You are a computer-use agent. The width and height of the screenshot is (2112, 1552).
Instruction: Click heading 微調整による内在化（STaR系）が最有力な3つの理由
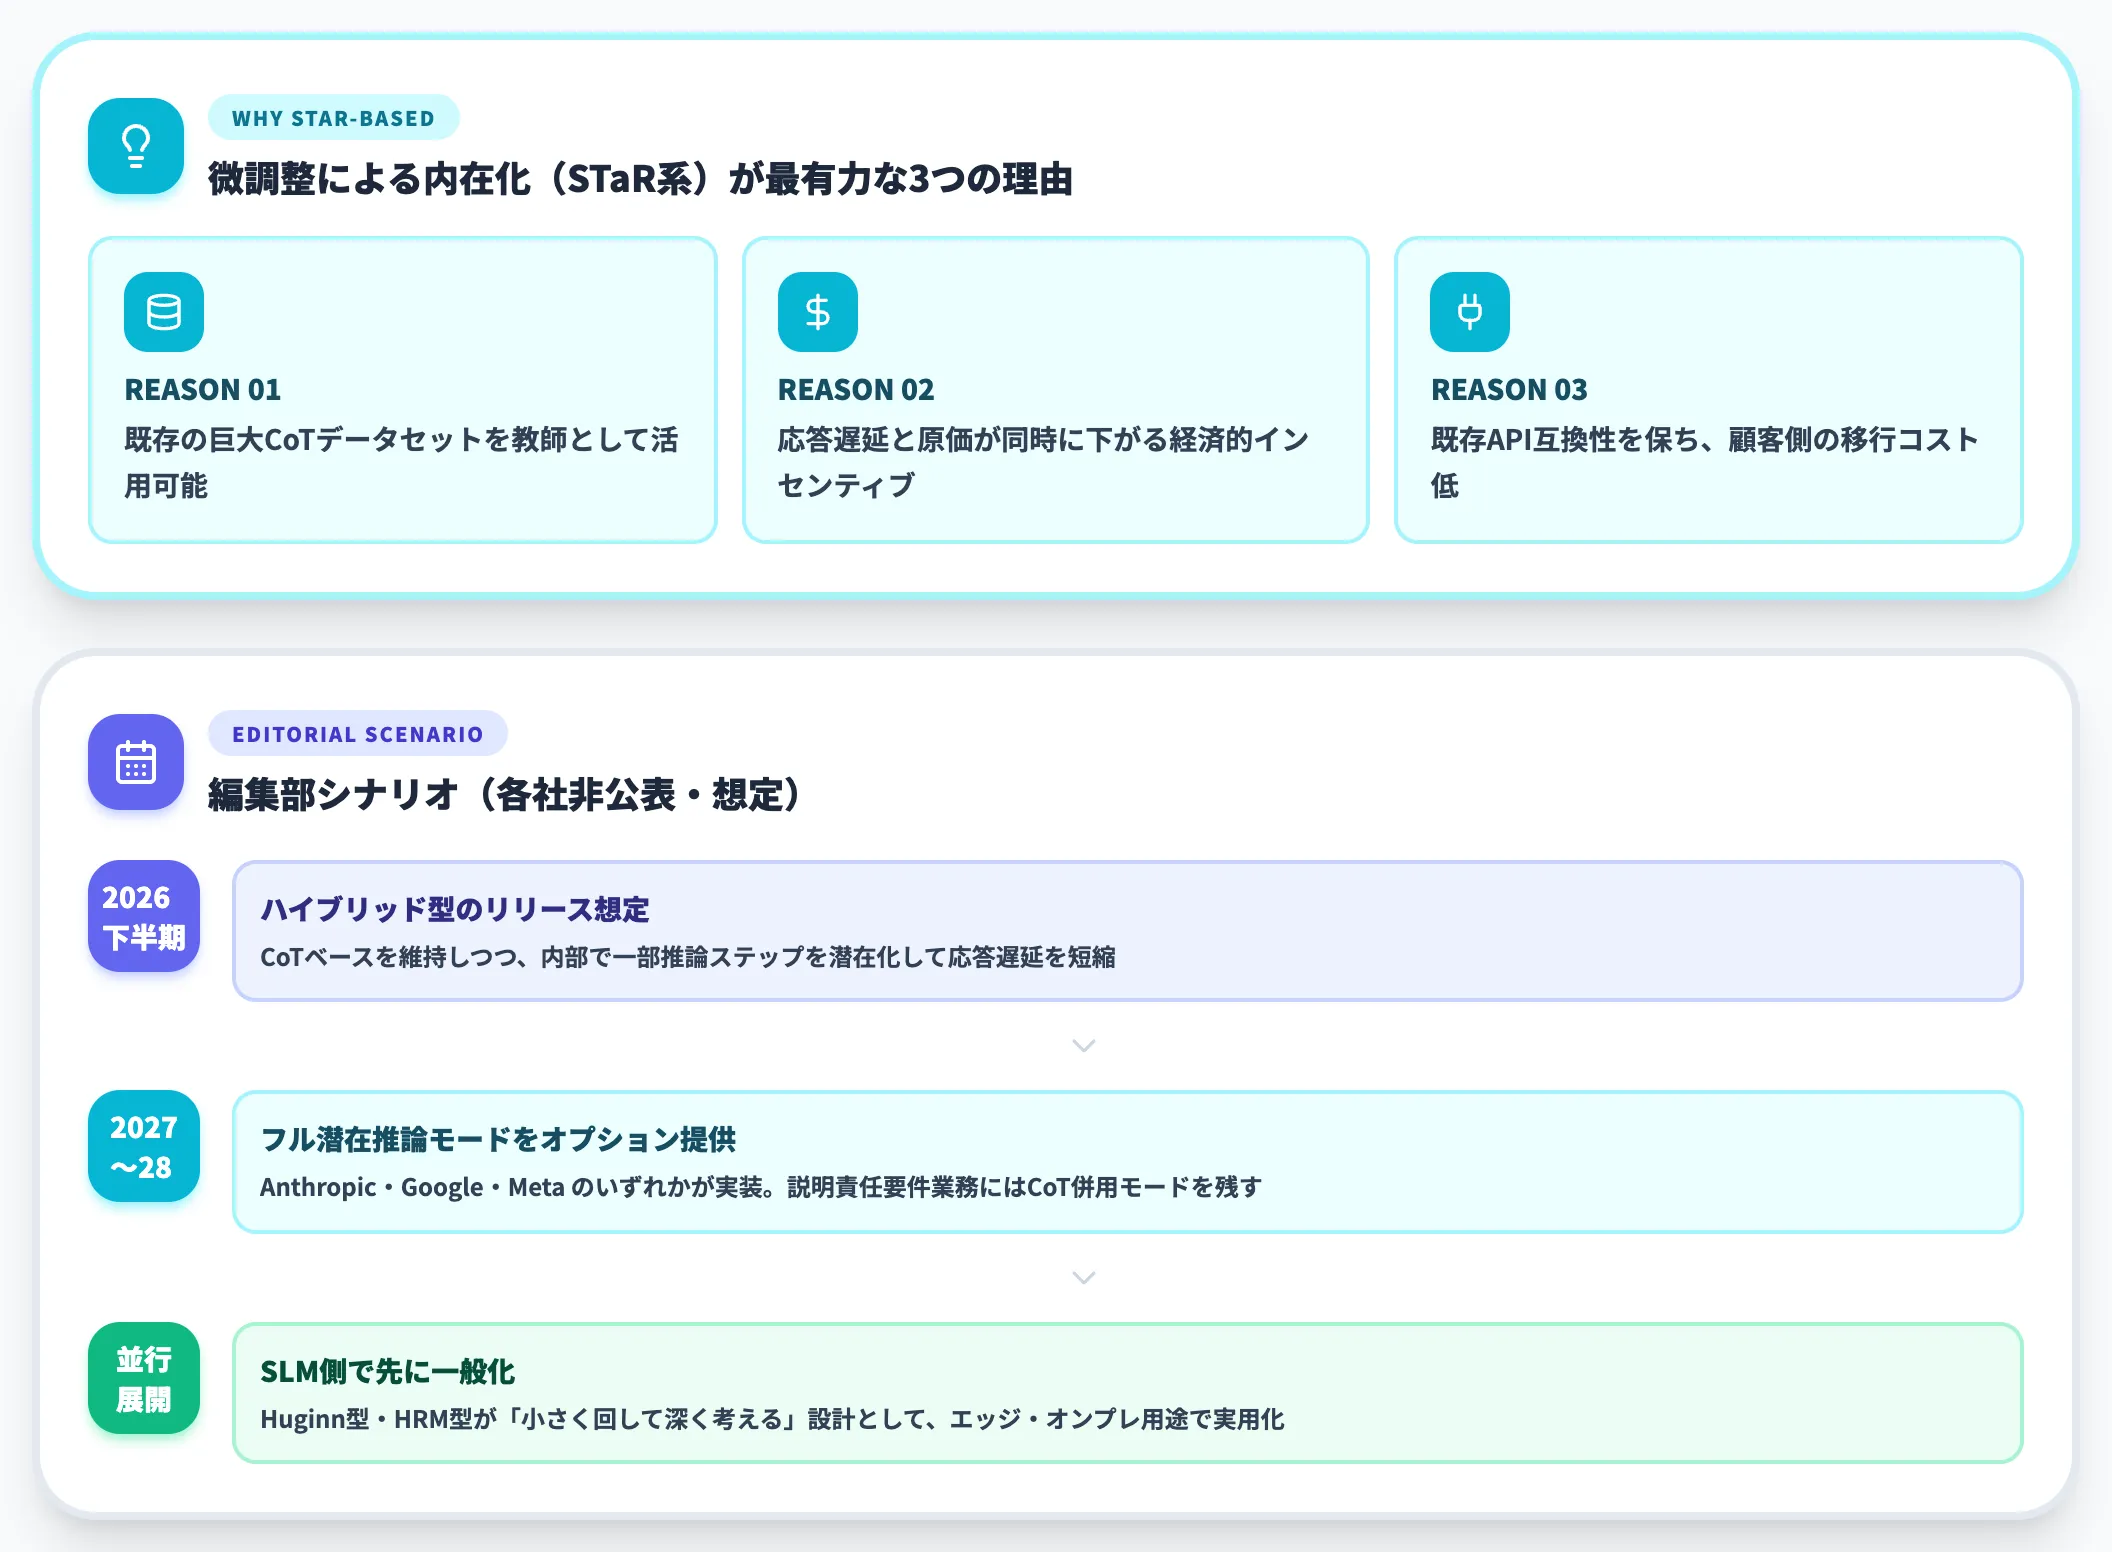[640, 179]
